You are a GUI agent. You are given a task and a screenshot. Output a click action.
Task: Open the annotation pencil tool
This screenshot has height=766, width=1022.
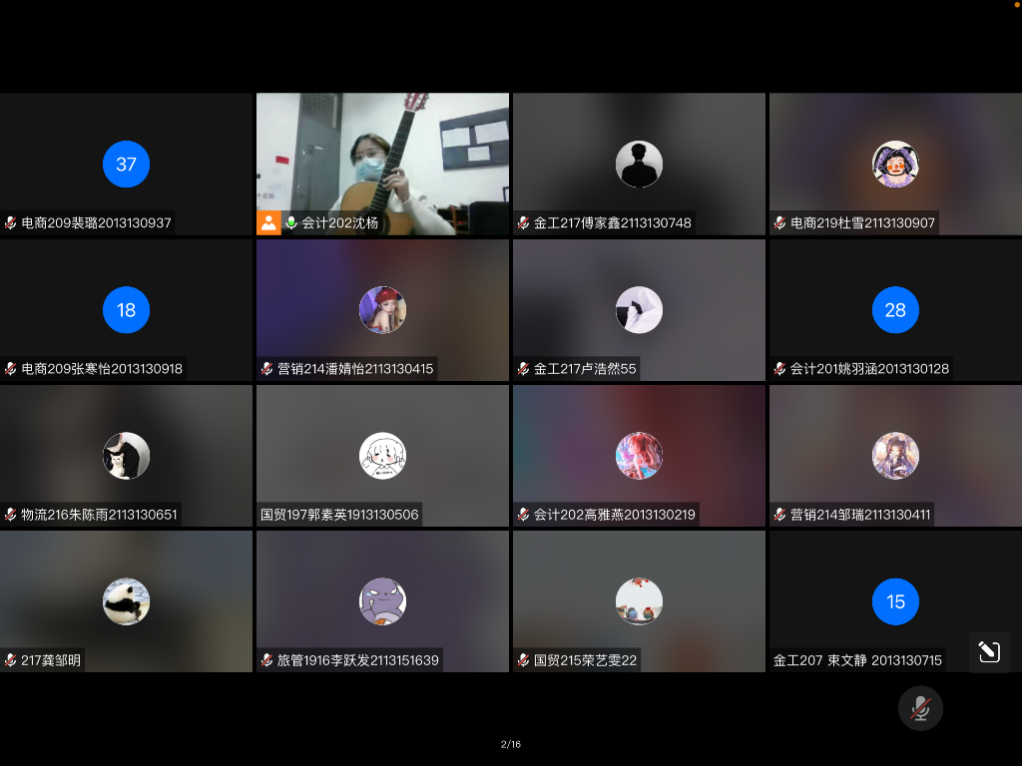[989, 651]
